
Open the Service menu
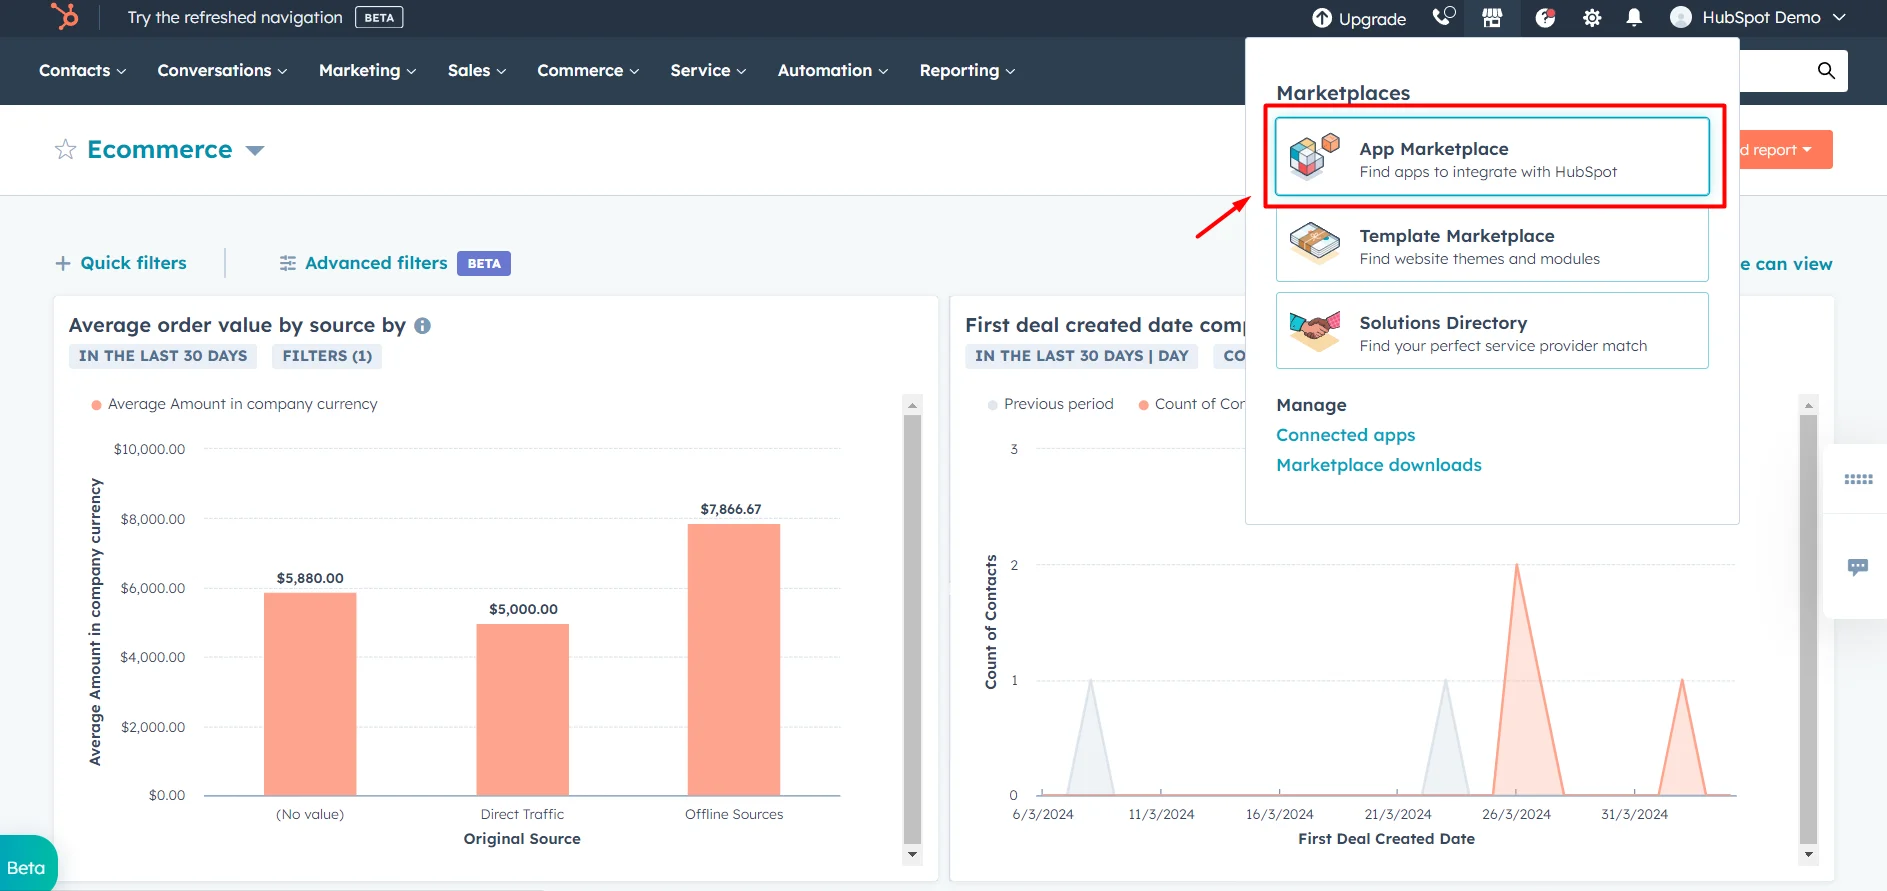[x=708, y=70]
